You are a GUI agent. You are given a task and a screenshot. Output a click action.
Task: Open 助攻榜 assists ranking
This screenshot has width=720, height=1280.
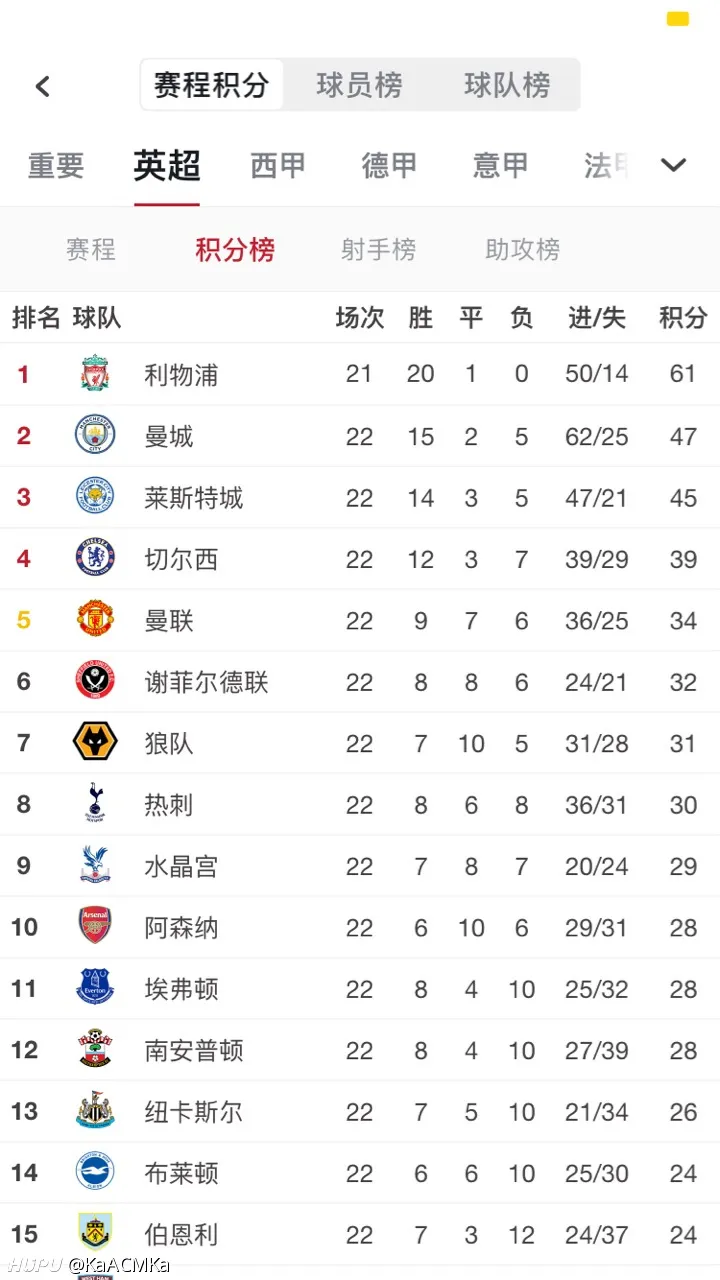[522, 250]
